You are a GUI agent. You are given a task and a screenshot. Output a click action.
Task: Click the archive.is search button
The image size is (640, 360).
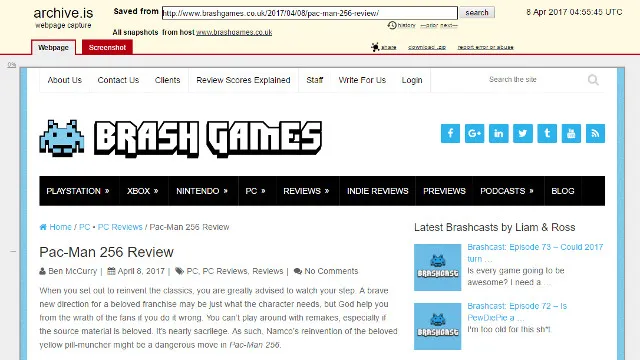point(477,13)
